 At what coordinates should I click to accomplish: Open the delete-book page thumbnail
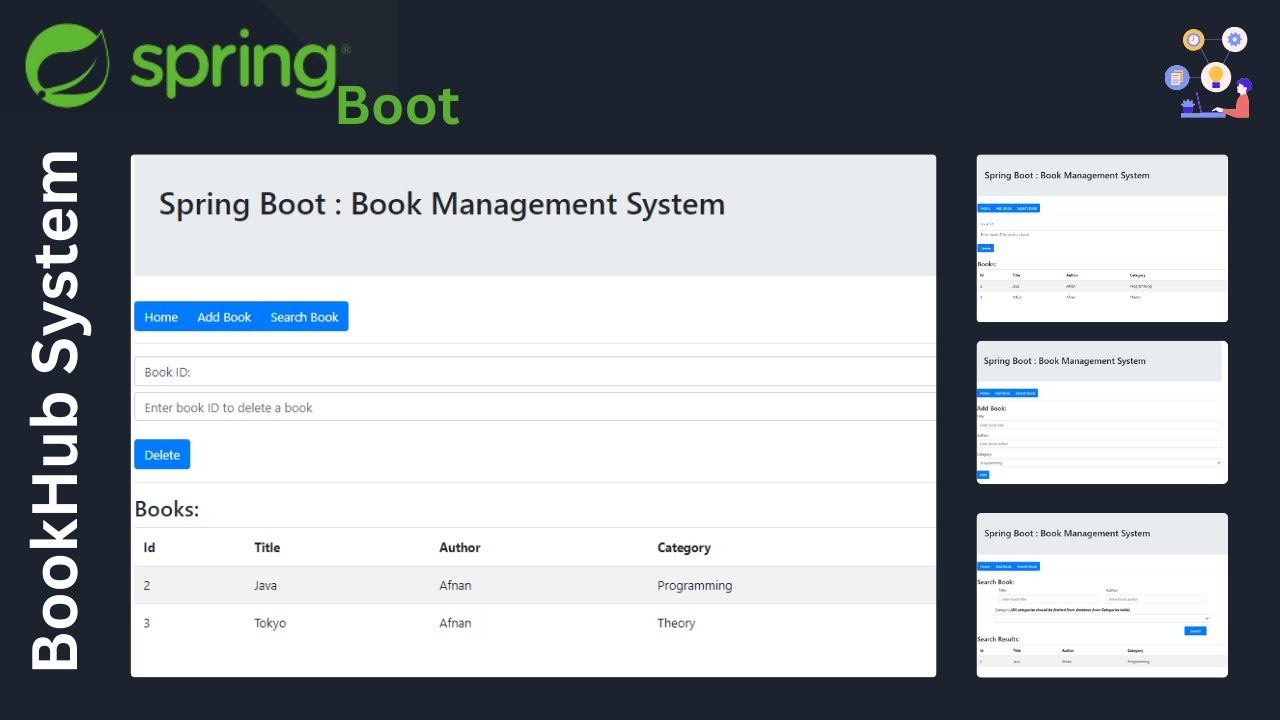click(1102, 238)
